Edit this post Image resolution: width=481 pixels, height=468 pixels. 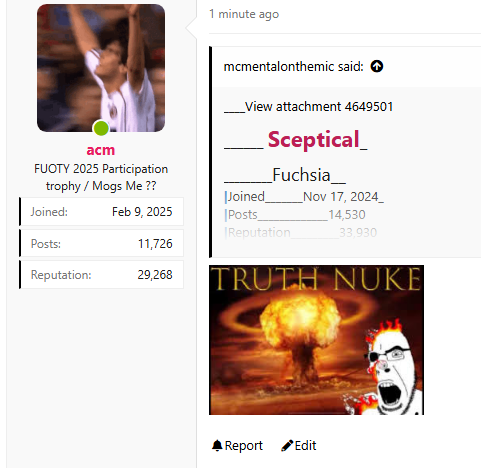(x=299, y=446)
